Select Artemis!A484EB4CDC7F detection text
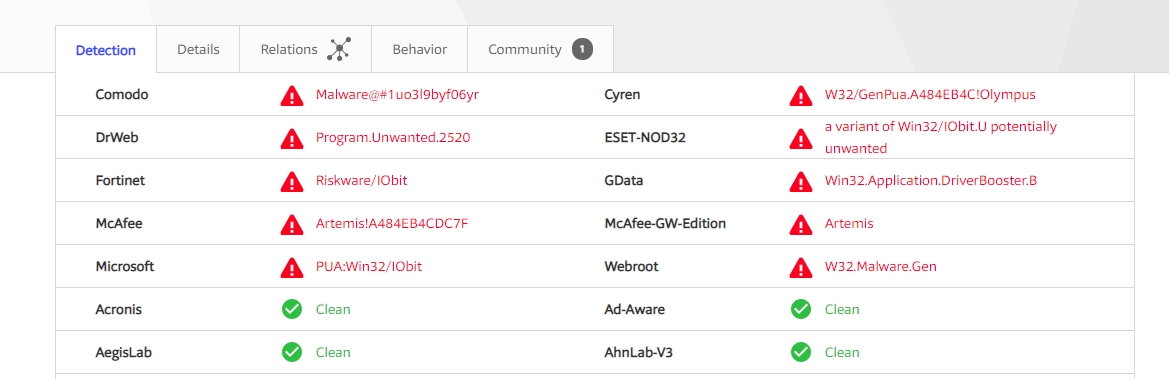The image size is (1169, 379). click(x=391, y=223)
